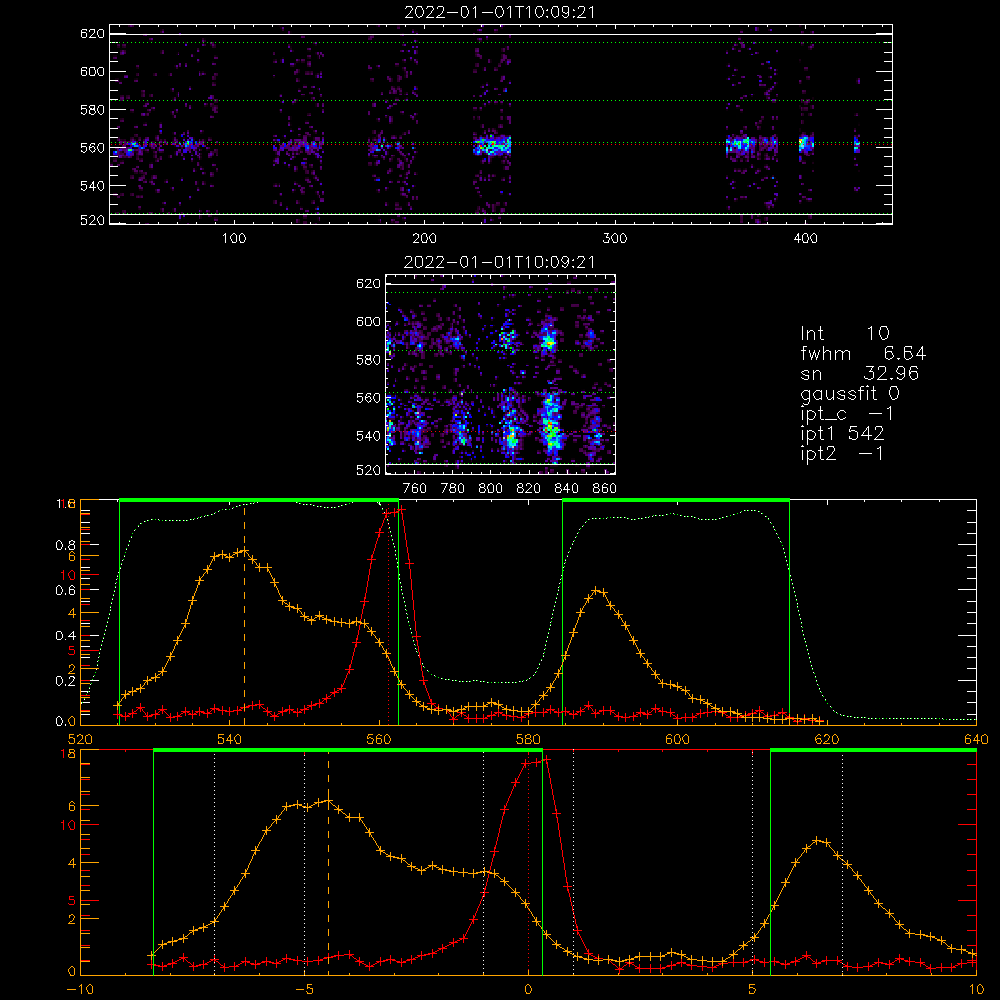Click the 'gaussfit 0' parameter line

click(x=850, y=393)
